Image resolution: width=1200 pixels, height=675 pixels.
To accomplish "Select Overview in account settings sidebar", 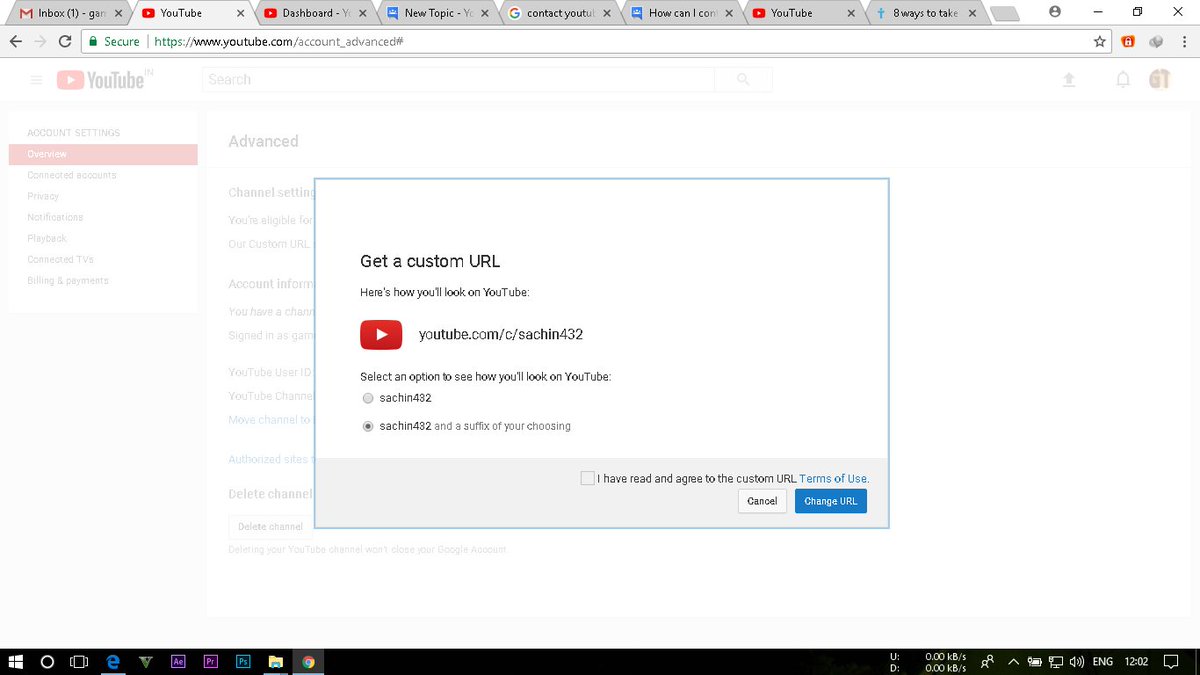I will pyautogui.click(x=103, y=154).
